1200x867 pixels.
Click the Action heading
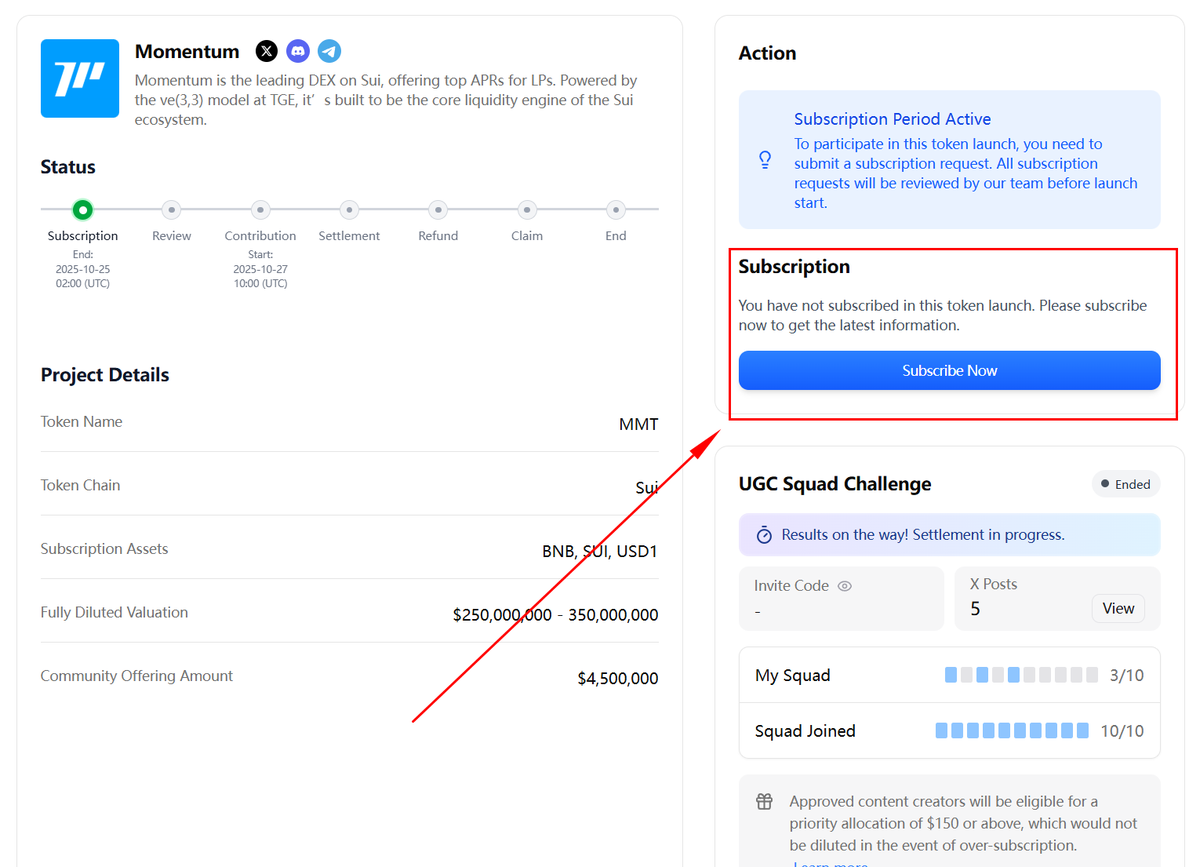pos(768,53)
